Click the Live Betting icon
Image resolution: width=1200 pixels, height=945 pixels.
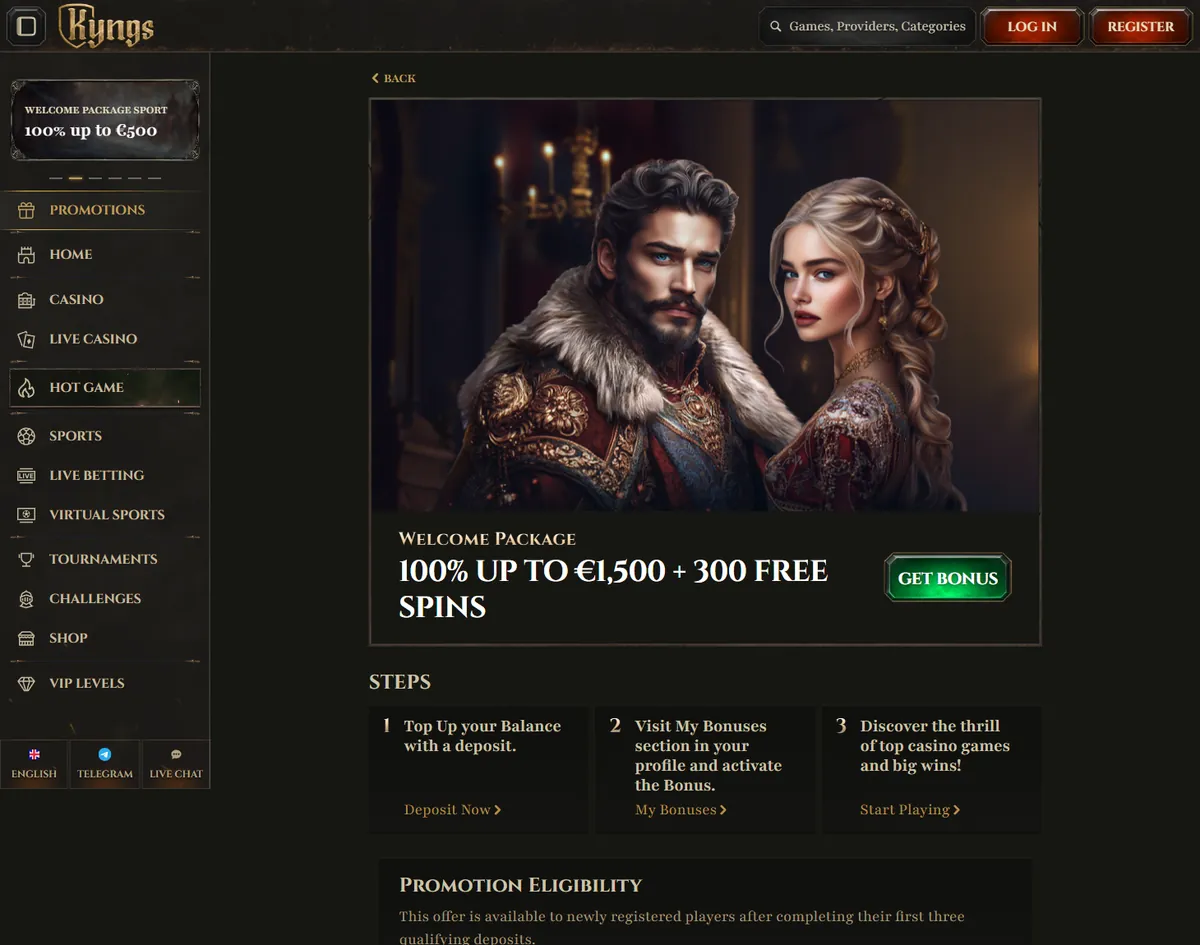[27, 476]
